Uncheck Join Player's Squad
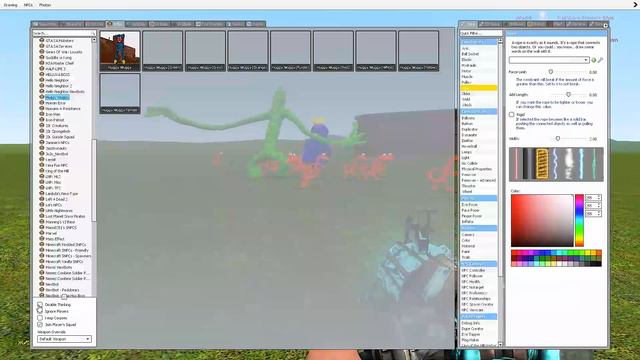The width and height of the screenshot is (640, 360). point(40,324)
